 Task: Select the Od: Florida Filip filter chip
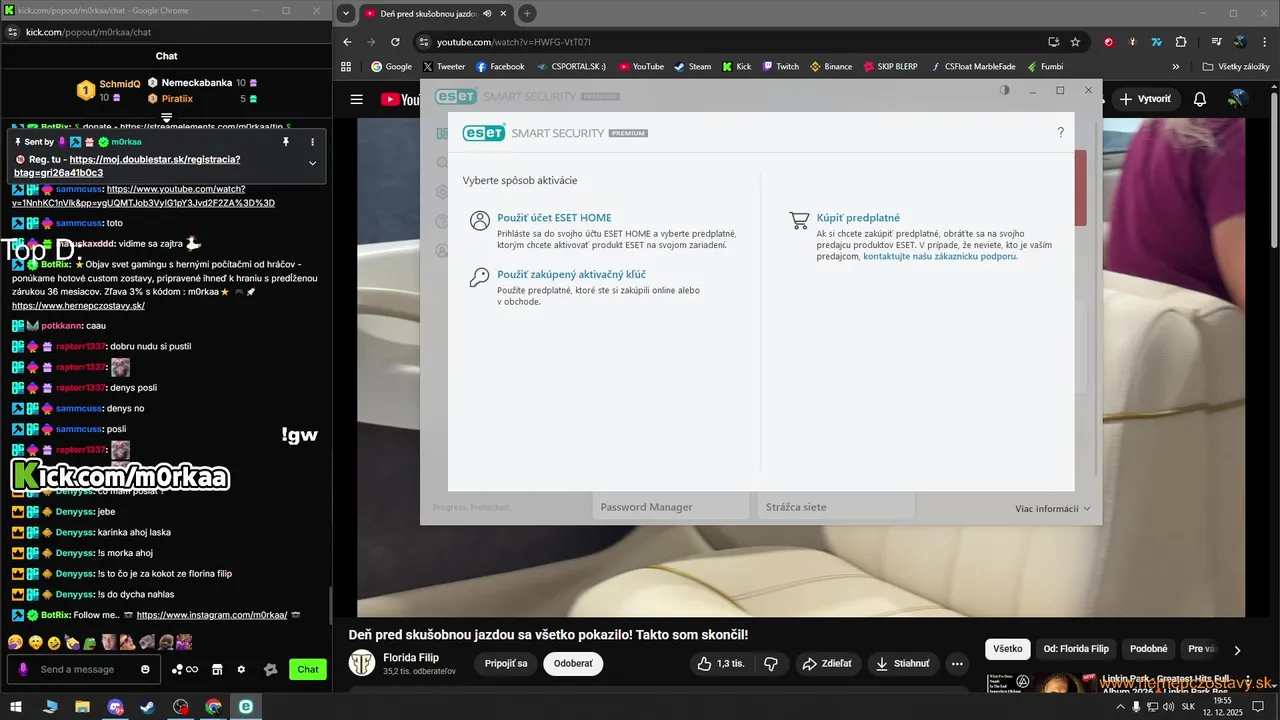coord(1076,649)
